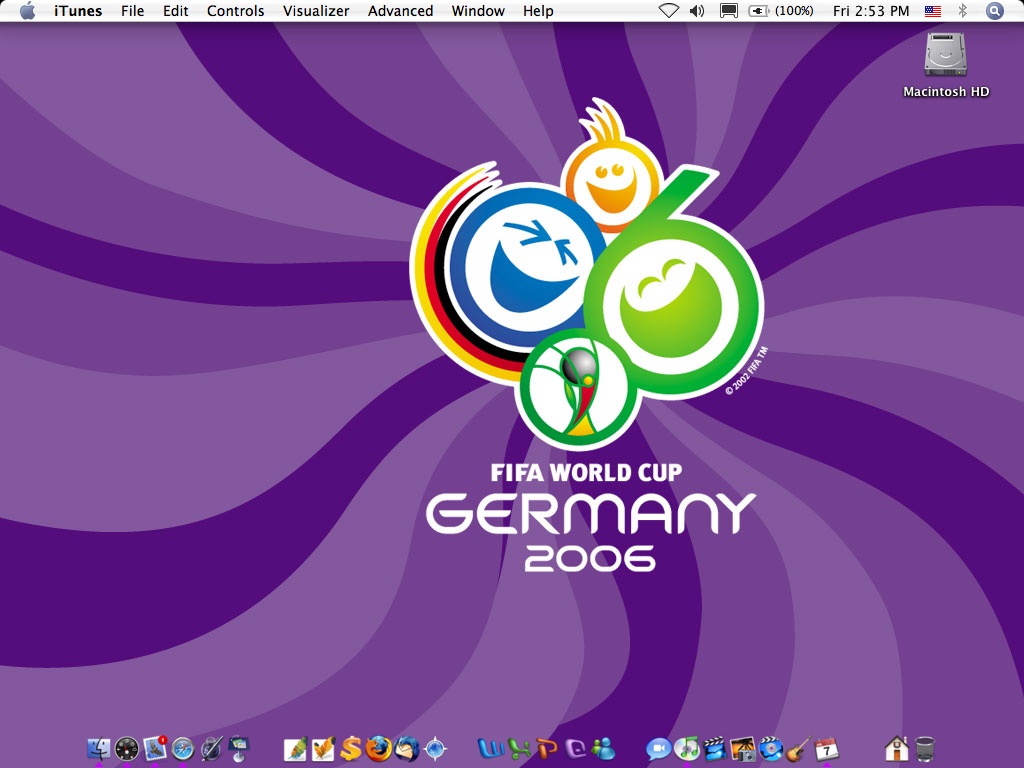This screenshot has height=768, width=1024.
Task: Open Thunderbird from the dock
Action: click(407, 748)
